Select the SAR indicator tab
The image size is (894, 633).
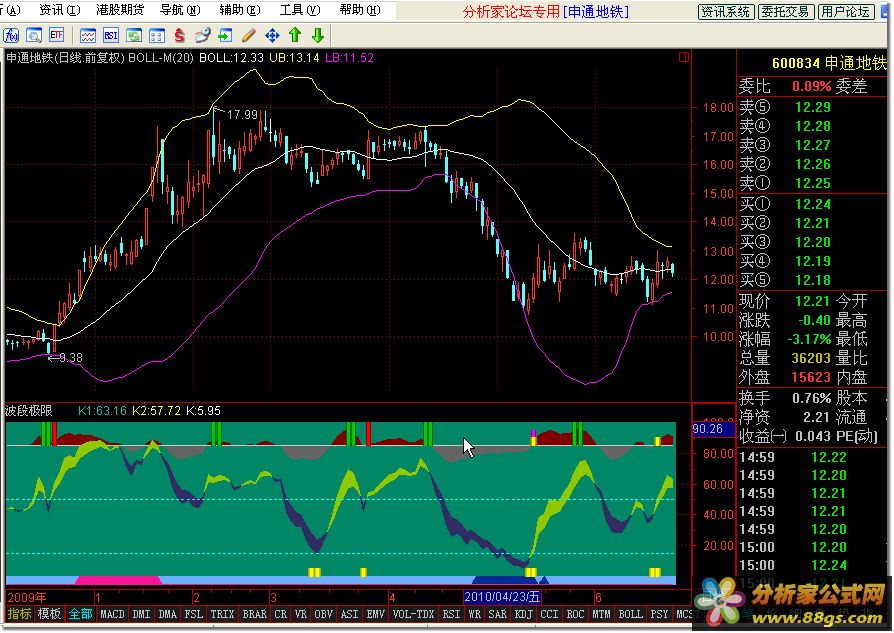click(x=498, y=614)
